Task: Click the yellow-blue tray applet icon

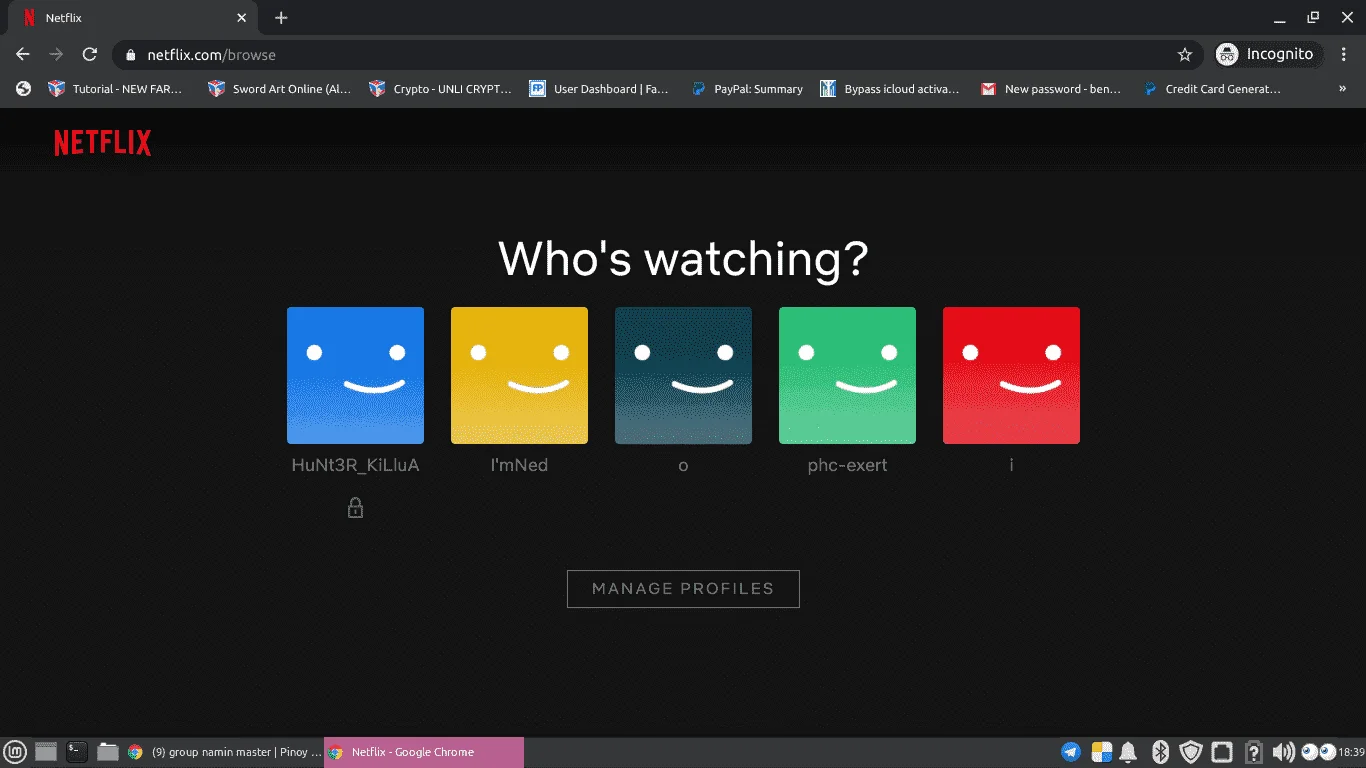Action: click(x=1102, y=752)
